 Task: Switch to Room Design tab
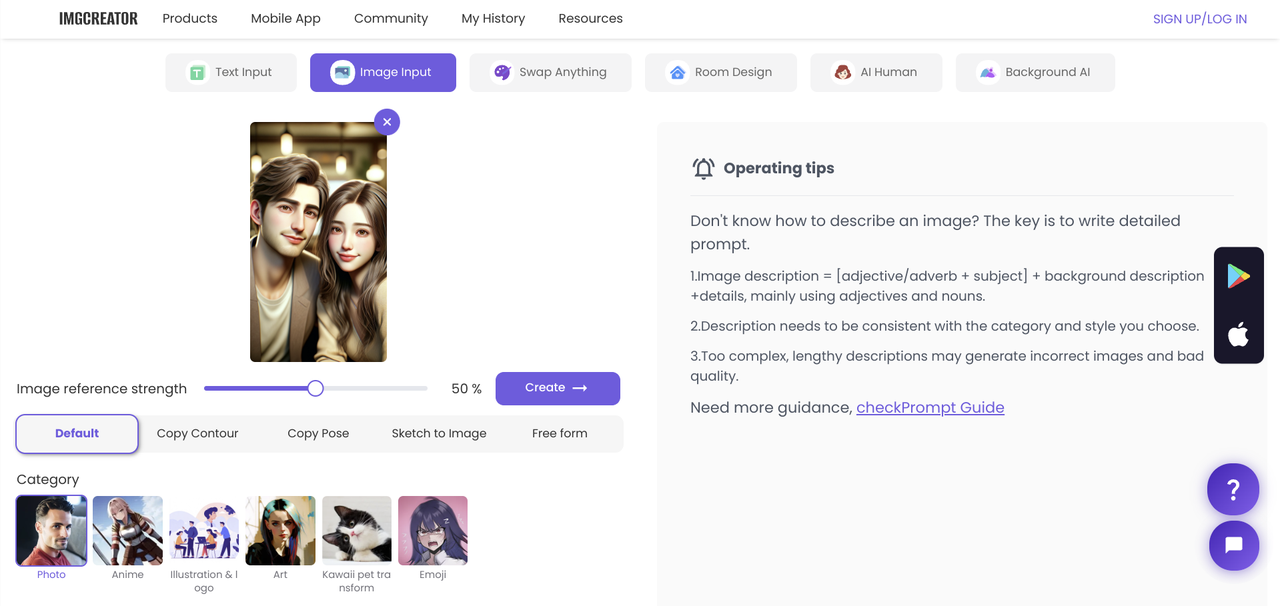(721, 72)
